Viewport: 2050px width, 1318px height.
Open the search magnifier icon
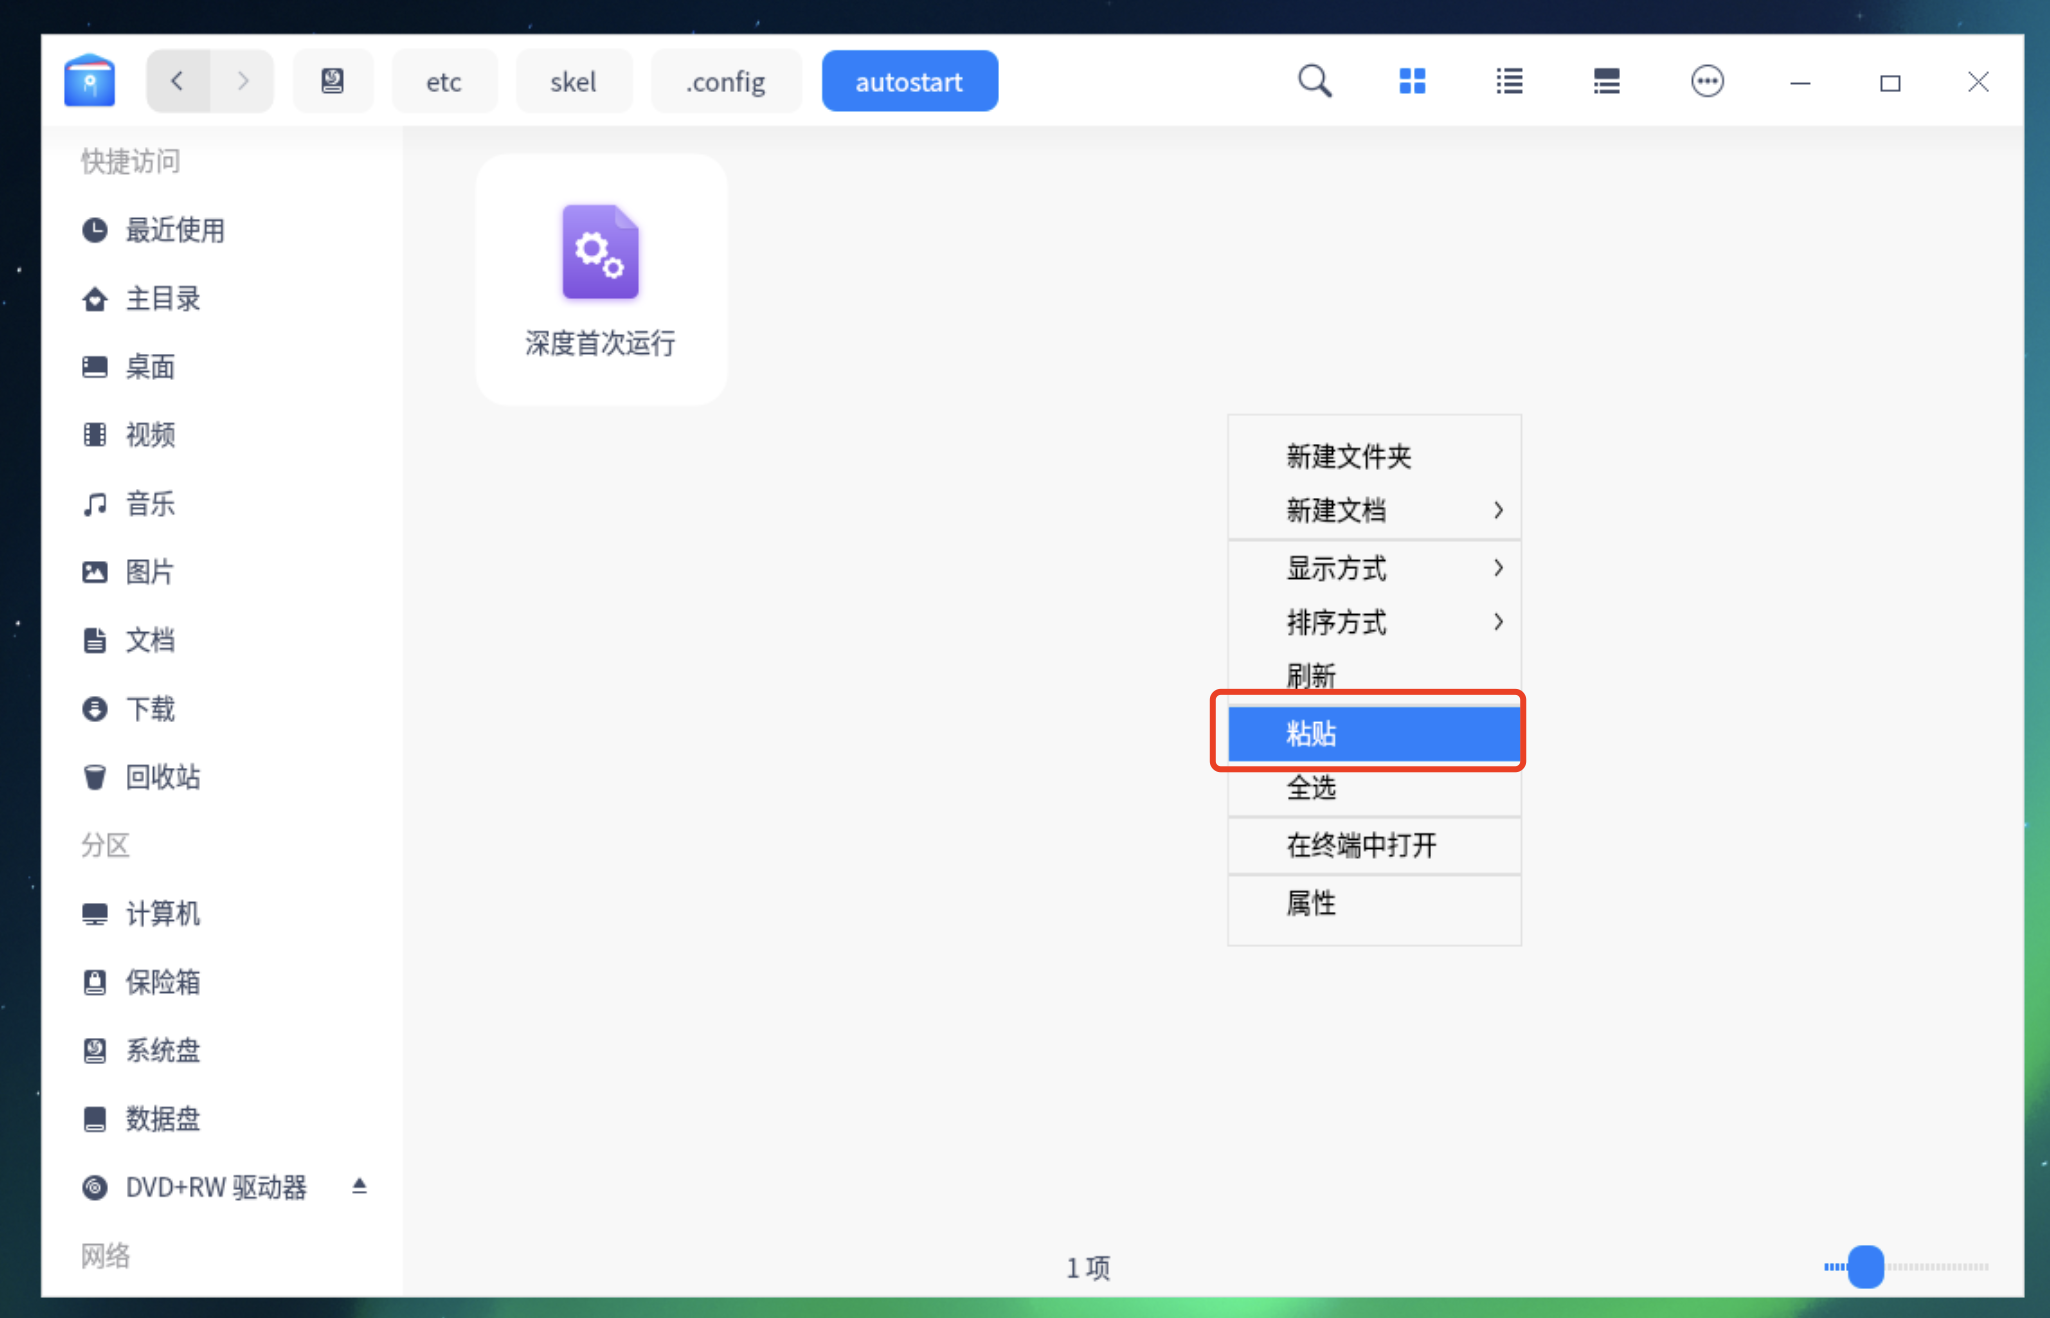[x=1314, y=81]
